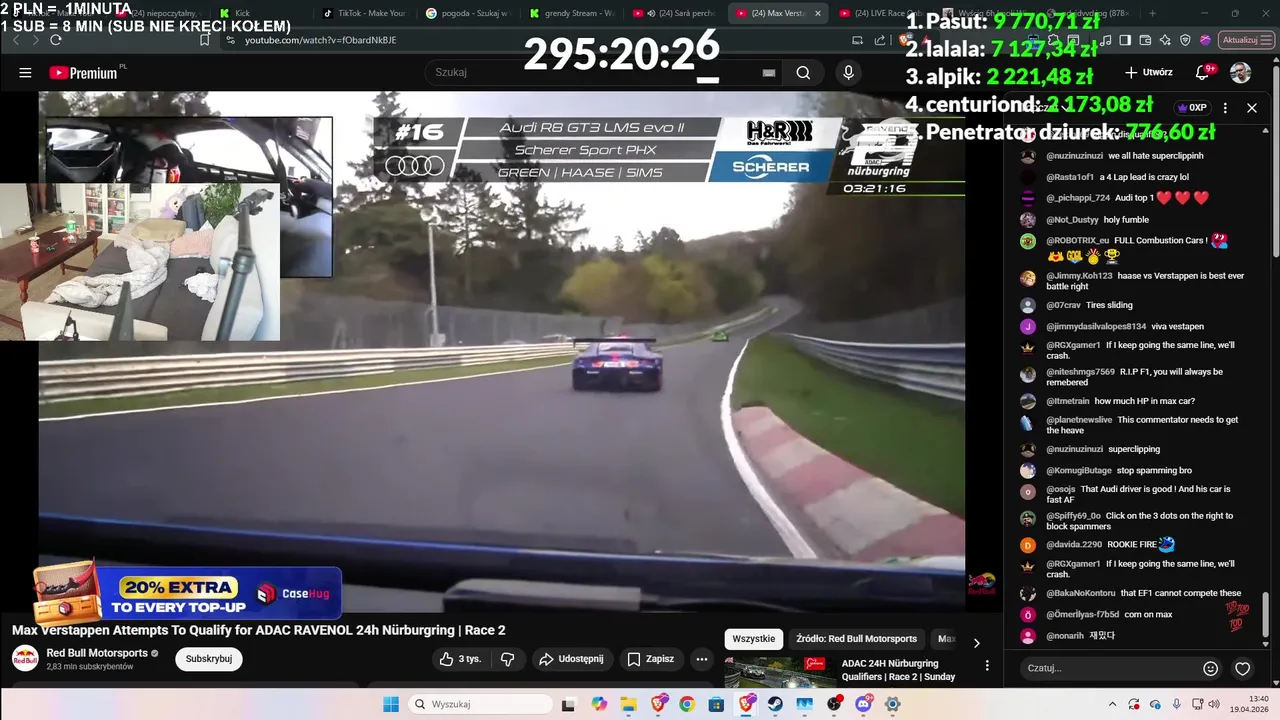This screenshot has width=1280, height=720.
Task: Open more actions three-dot button under video
Action: (x=702, y=659)
